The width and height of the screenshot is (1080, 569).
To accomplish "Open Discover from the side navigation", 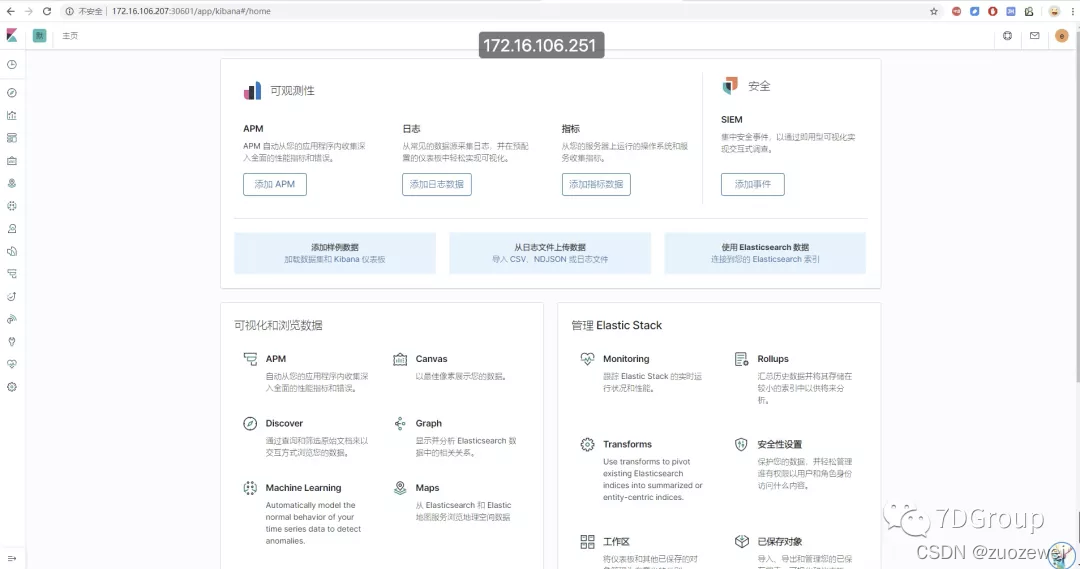I will pyautogui.click(x=12, y=93).
